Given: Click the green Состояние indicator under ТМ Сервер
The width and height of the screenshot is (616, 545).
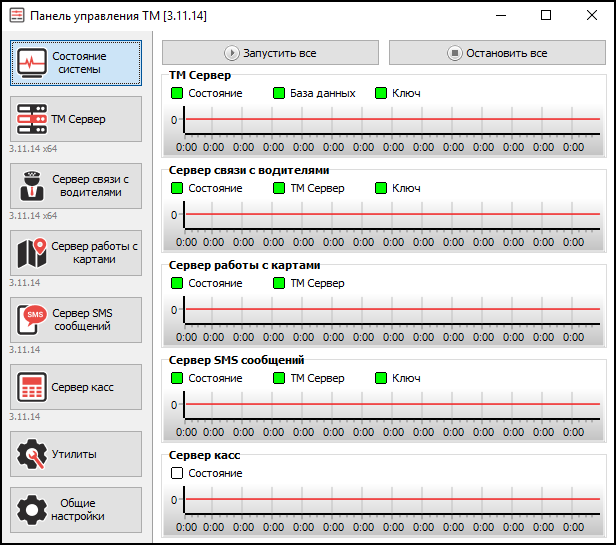Looking at the screenshot, I should pos(177,93).
